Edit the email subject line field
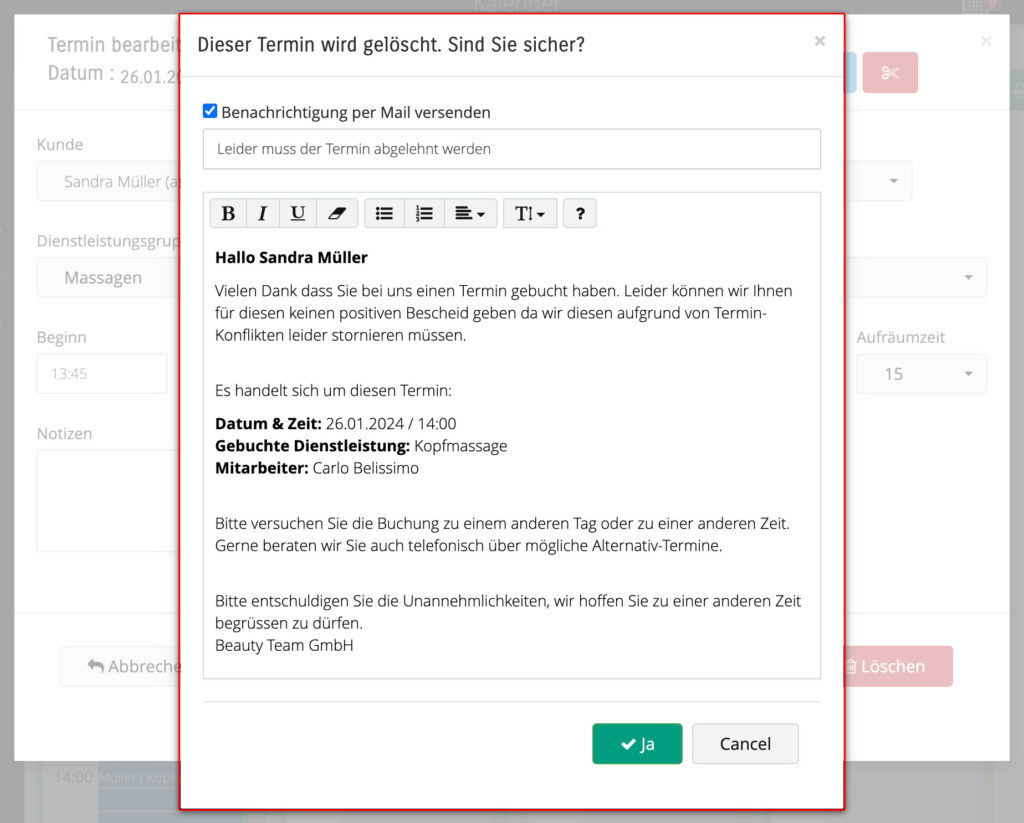1024x823 pixels. [511, 149]
